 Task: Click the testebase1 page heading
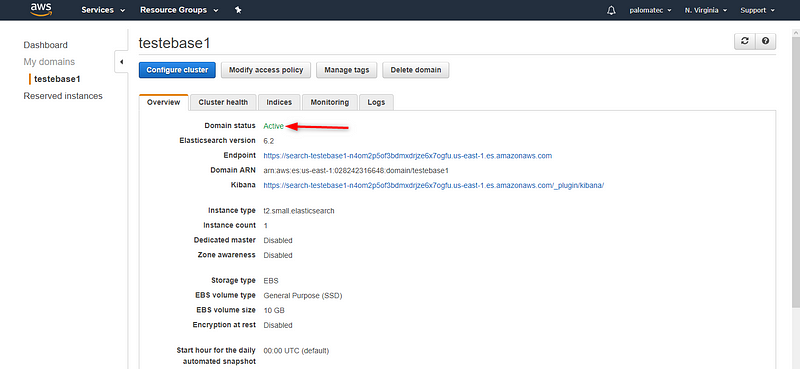point(174,43)
